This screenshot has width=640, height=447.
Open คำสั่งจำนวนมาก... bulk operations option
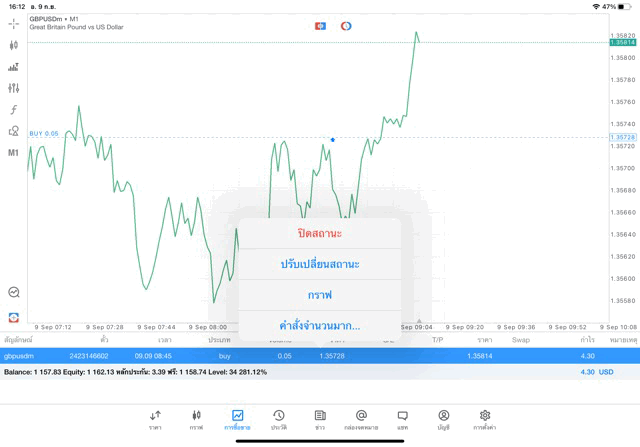[320, 326]
